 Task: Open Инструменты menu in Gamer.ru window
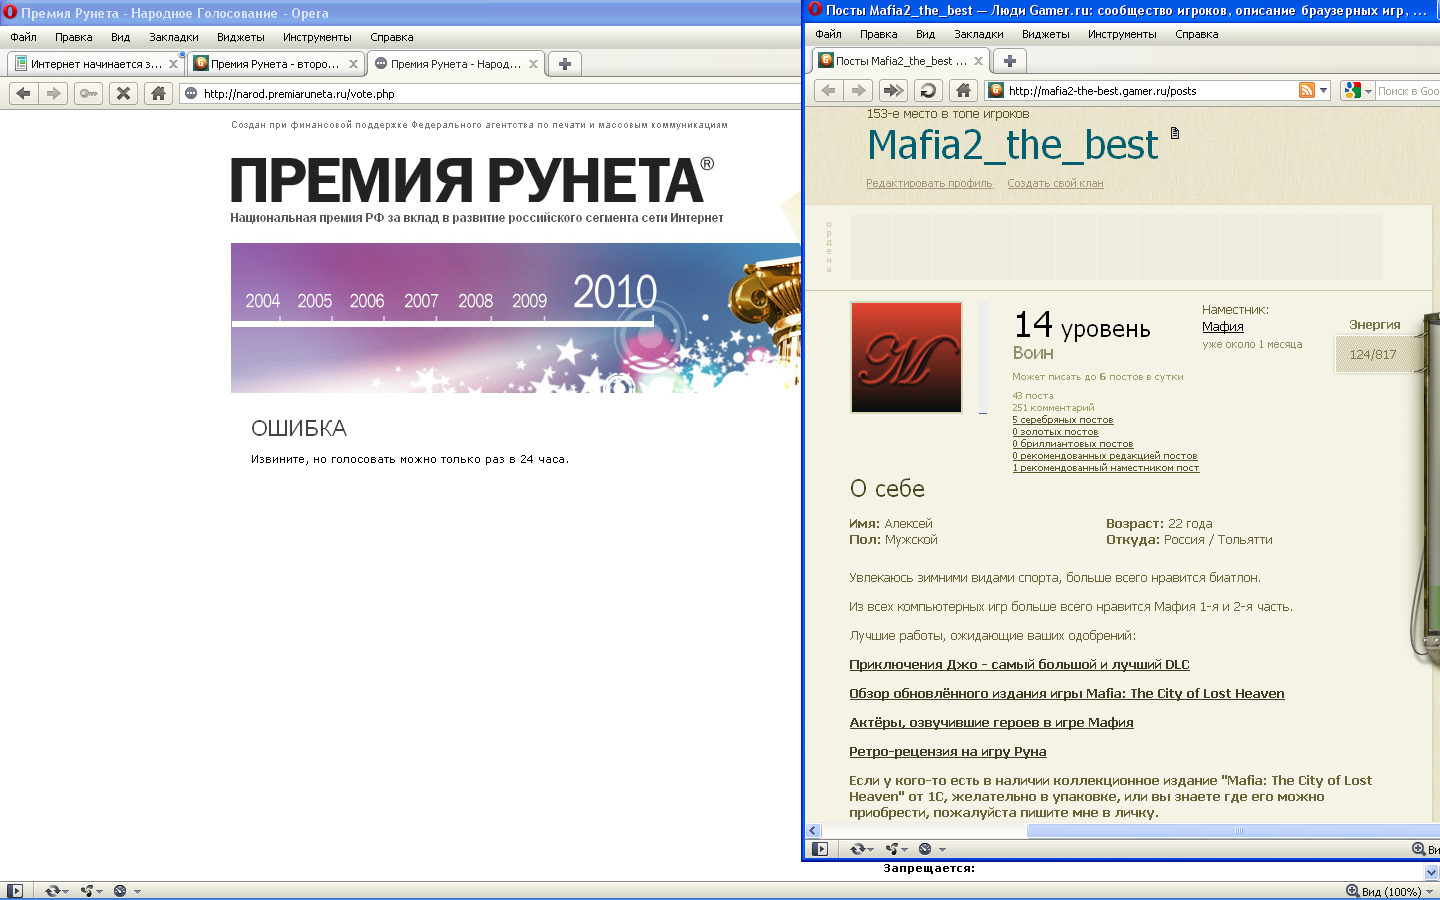(x=1122, y=34)
